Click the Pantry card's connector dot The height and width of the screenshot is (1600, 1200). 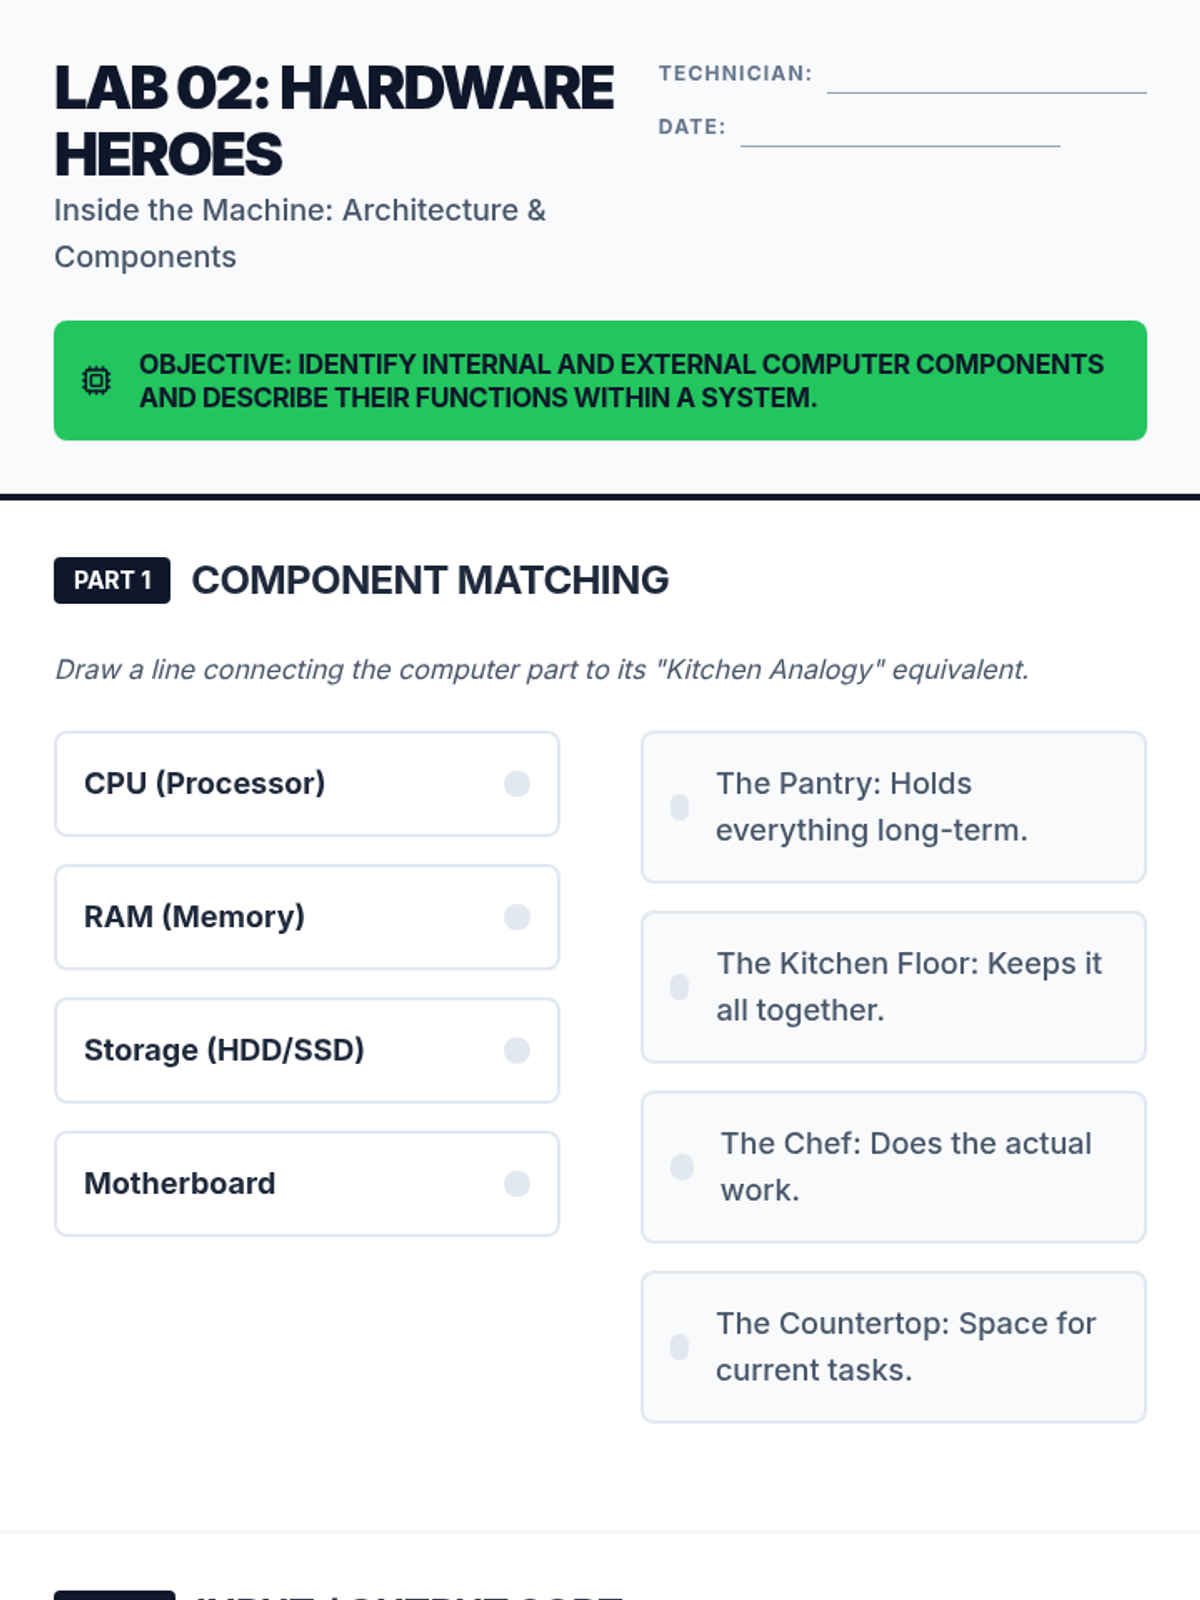(x=680, y=807)
